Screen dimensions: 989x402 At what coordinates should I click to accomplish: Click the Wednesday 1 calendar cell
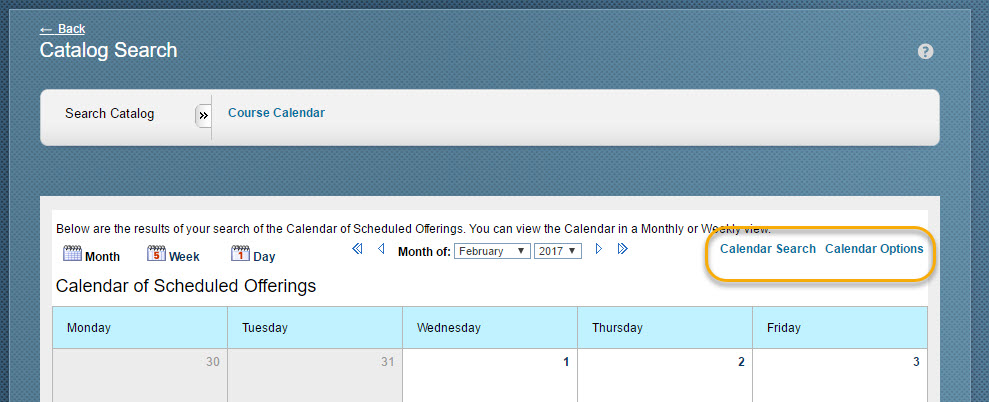point(490,375)
